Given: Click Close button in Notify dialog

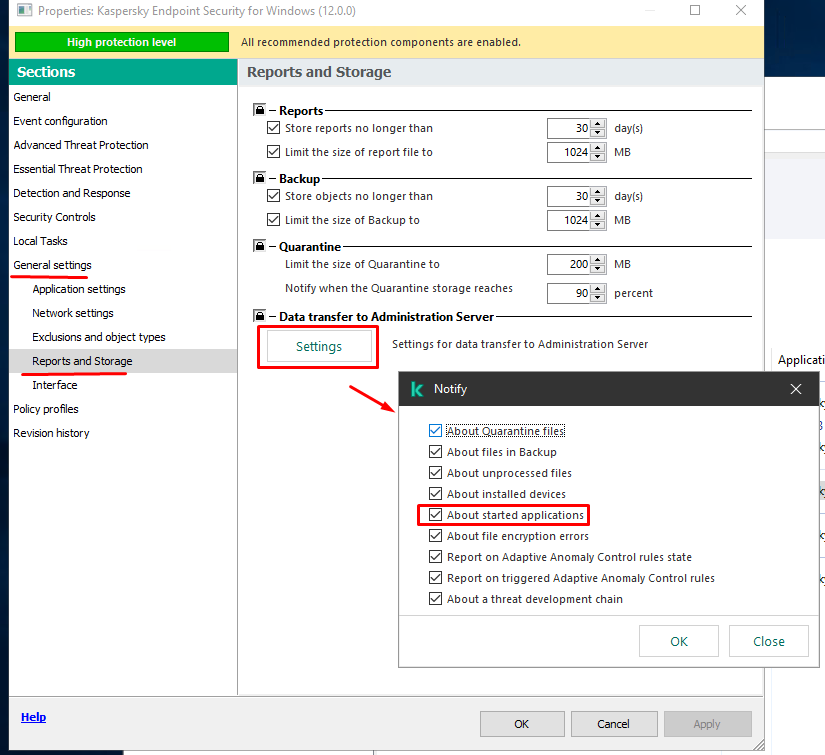Looking at the screenshot, I should click(x=769, y=641).
